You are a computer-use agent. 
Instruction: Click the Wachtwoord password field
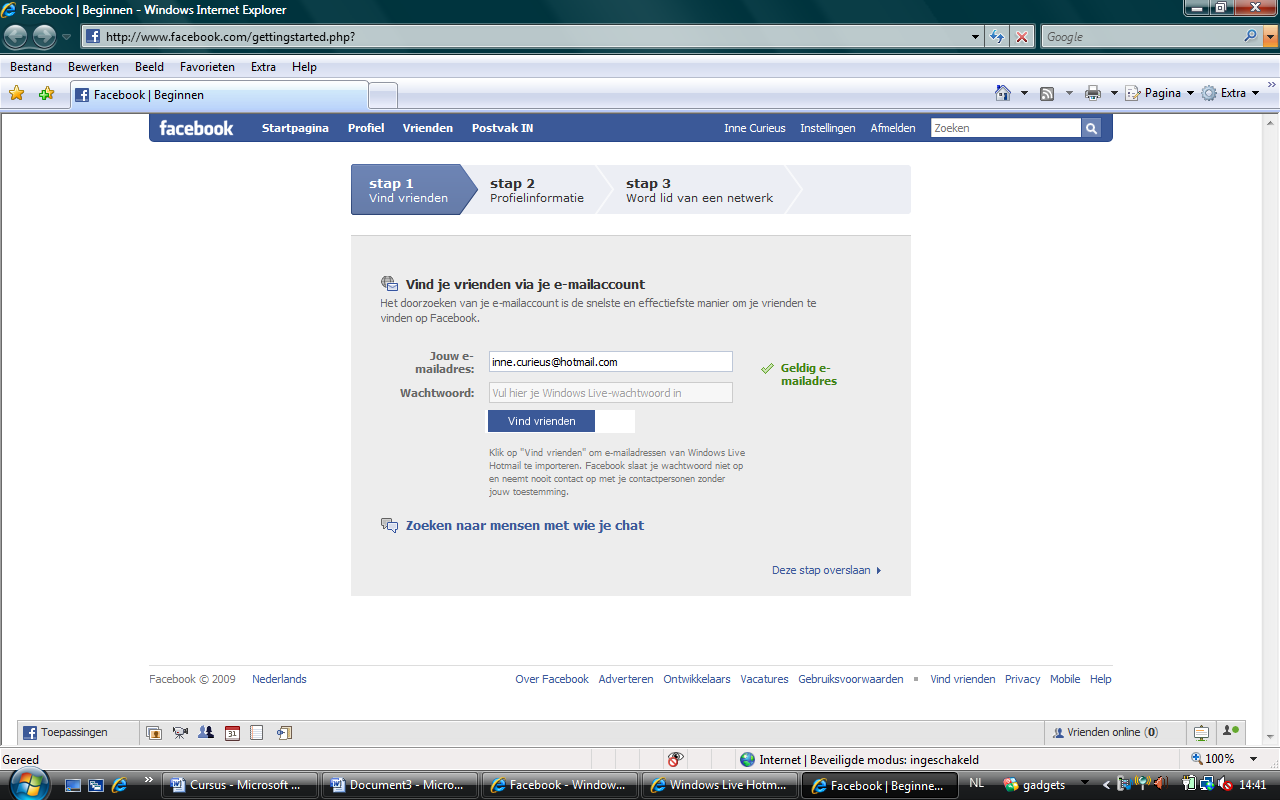click(610, 393)
